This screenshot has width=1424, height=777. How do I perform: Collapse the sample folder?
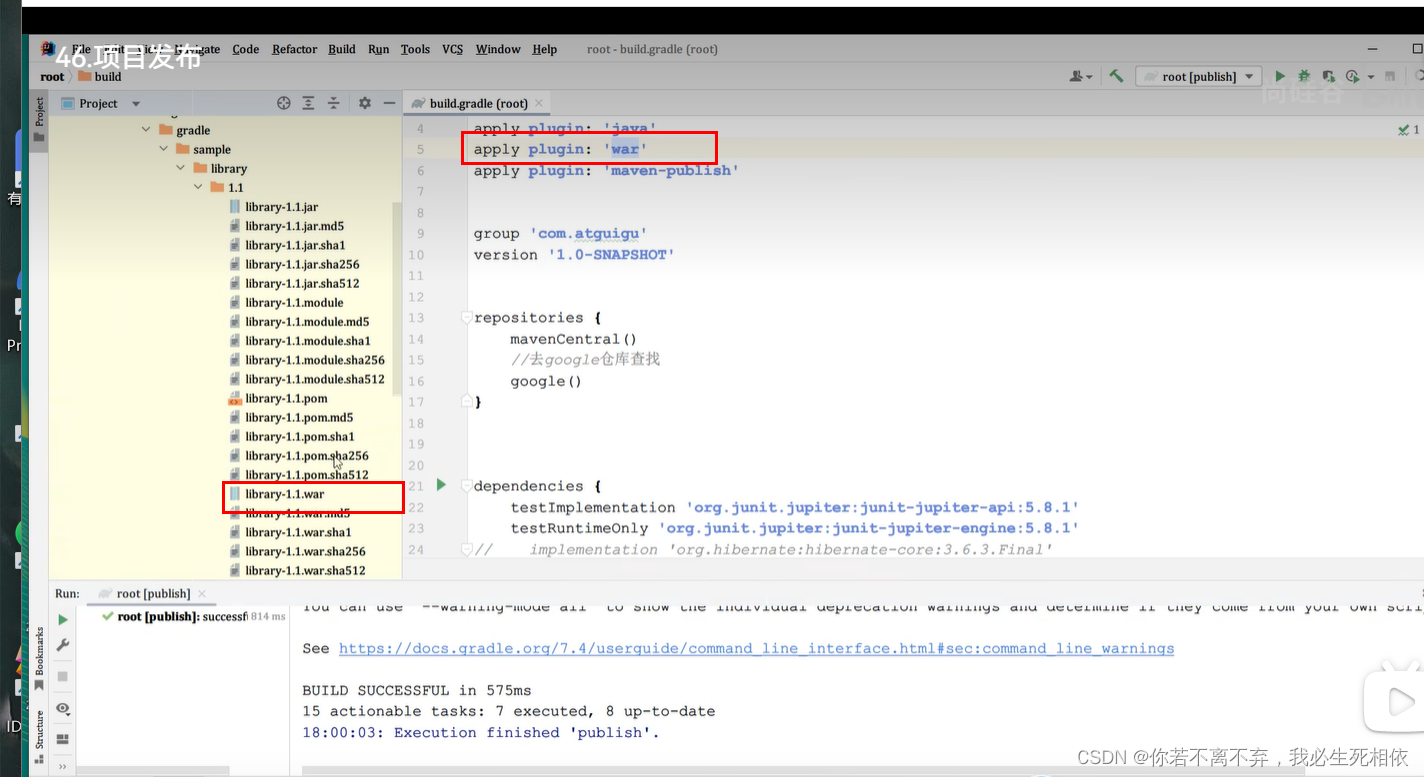point(164,149)
